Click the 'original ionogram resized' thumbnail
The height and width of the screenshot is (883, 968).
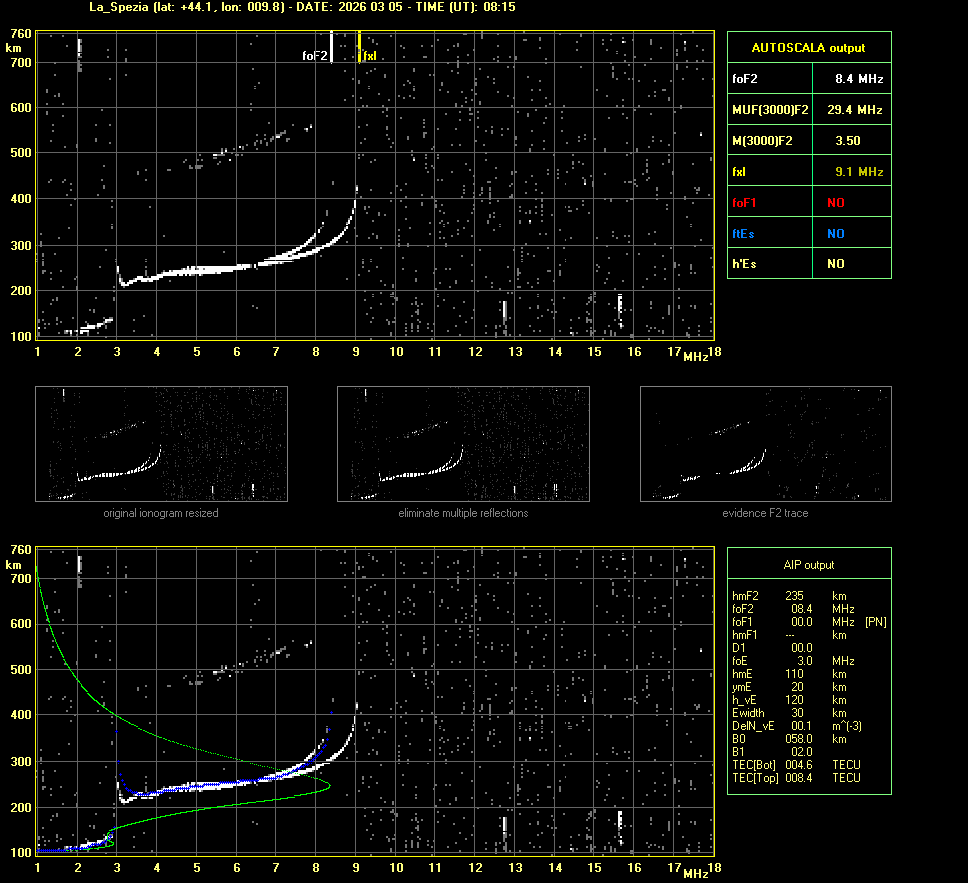click(x=161, y=444)
